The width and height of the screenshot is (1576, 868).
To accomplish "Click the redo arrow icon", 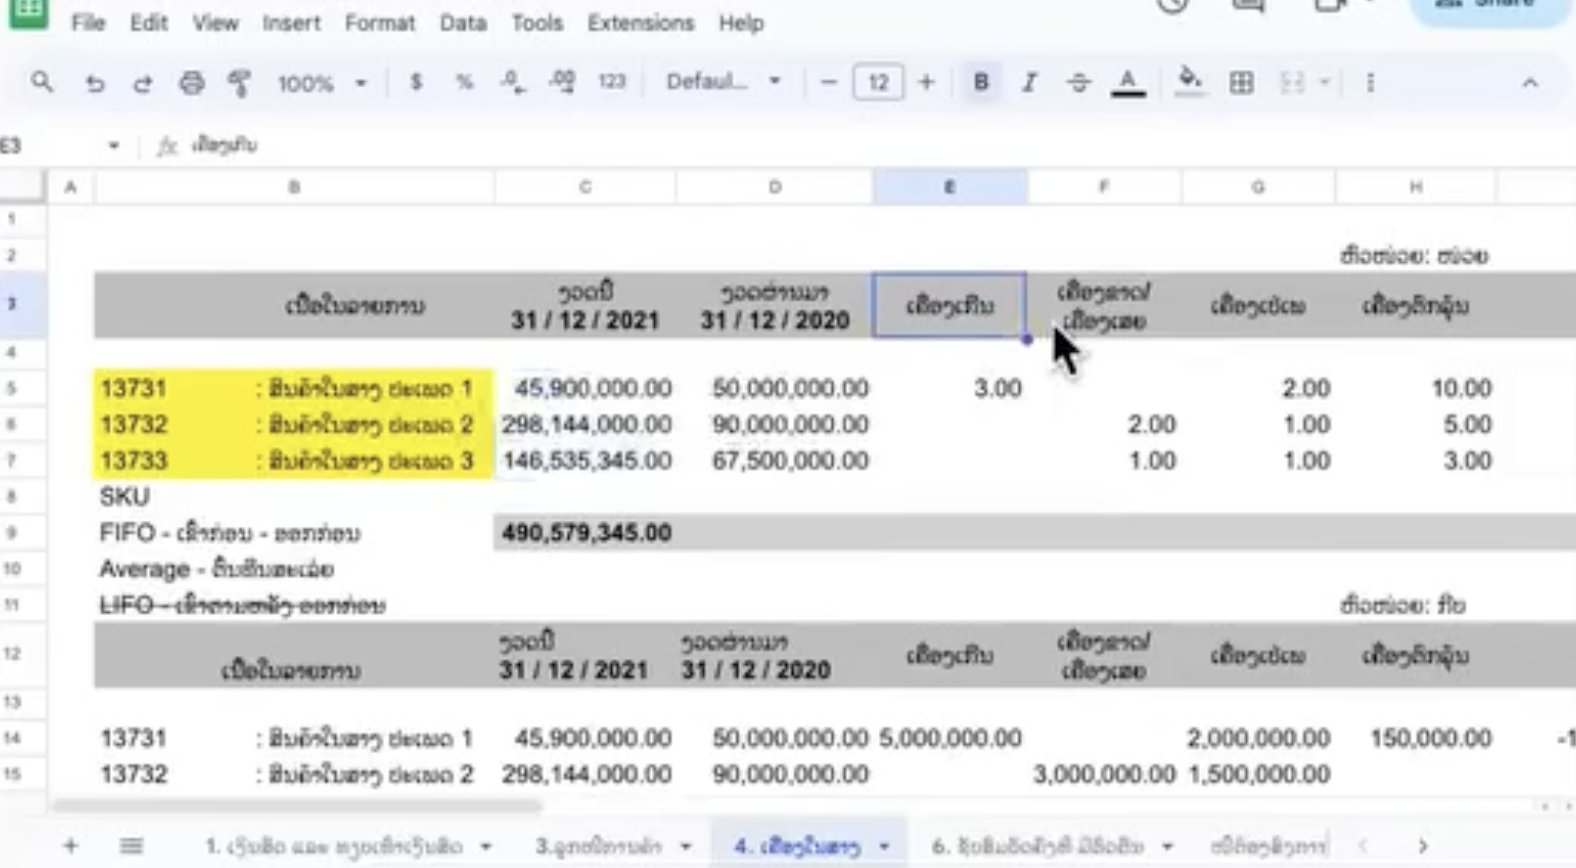I will coord(142,83).
